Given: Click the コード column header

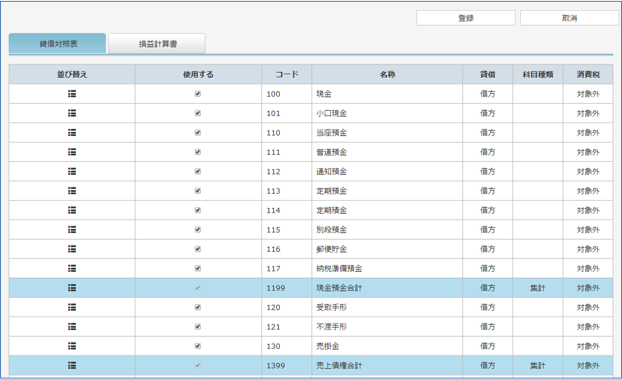Looking at the screenshot, I should 286,75.
